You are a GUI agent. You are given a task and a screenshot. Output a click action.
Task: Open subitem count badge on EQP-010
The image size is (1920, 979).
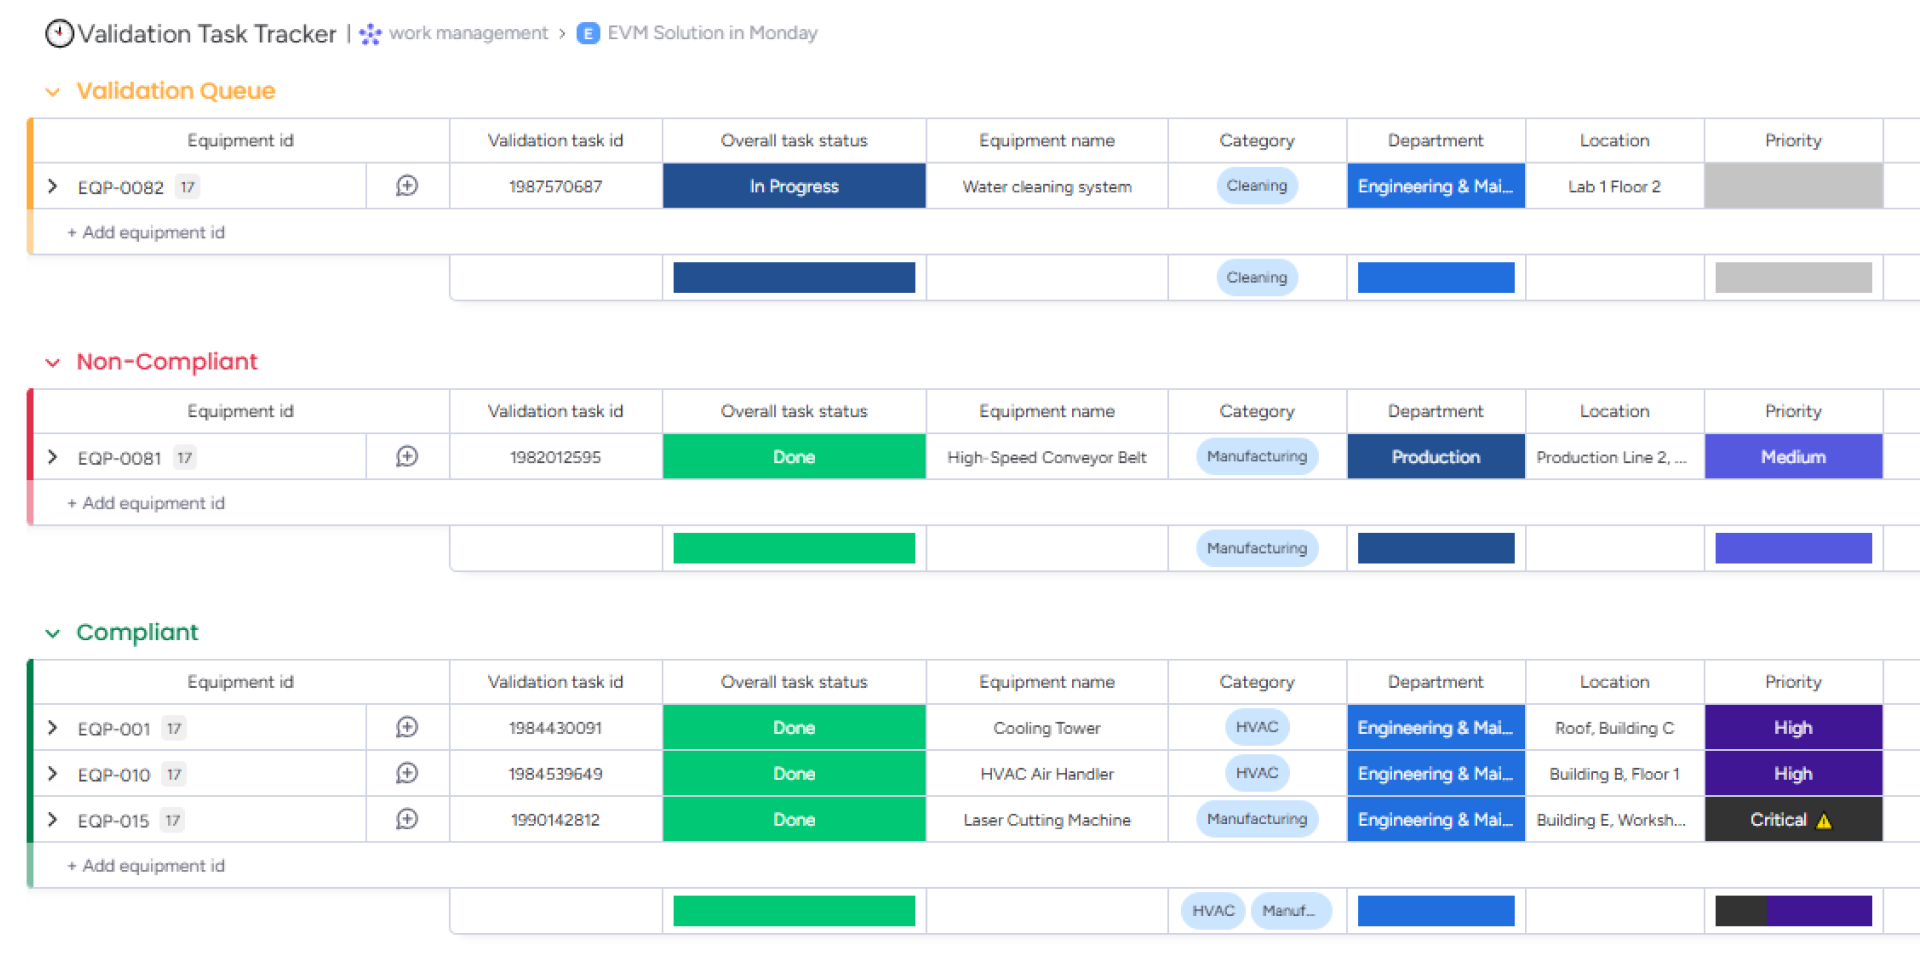(x=174, y=775)
